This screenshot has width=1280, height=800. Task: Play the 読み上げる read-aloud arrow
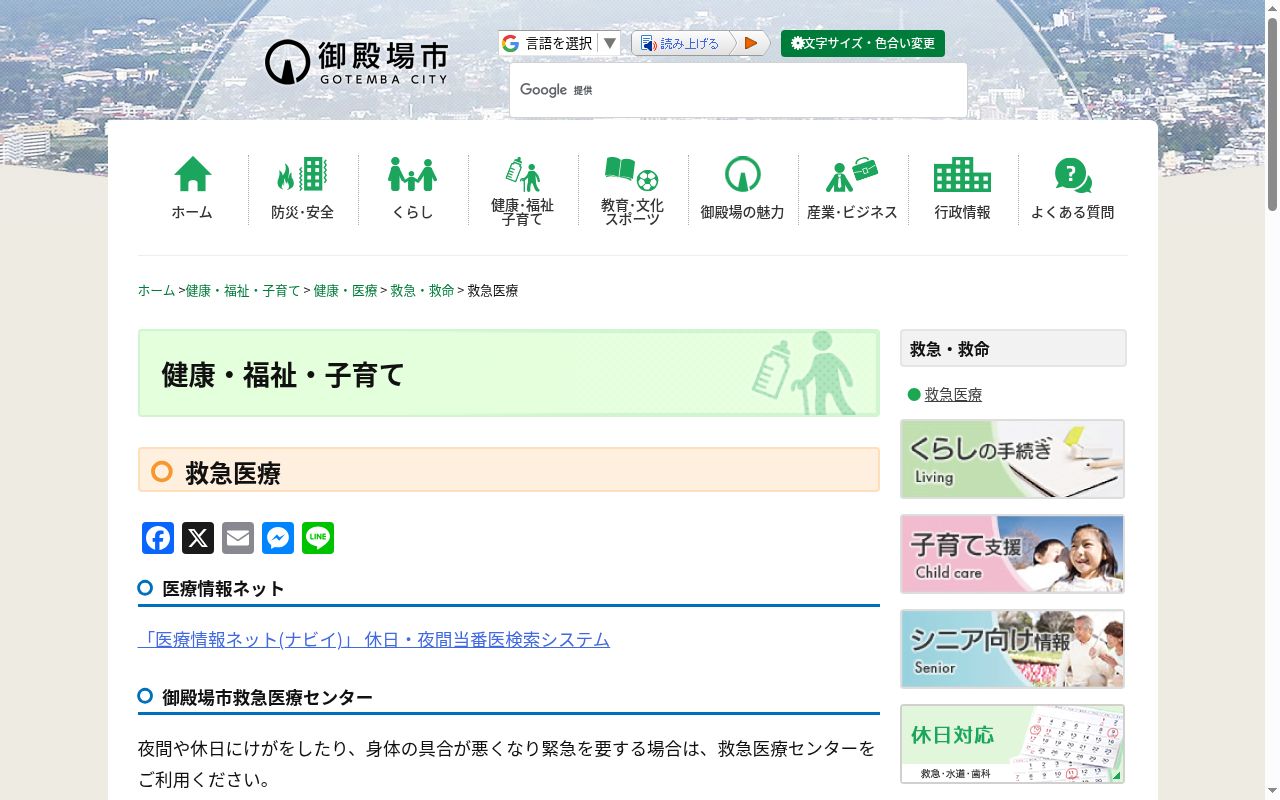(751, 43)
